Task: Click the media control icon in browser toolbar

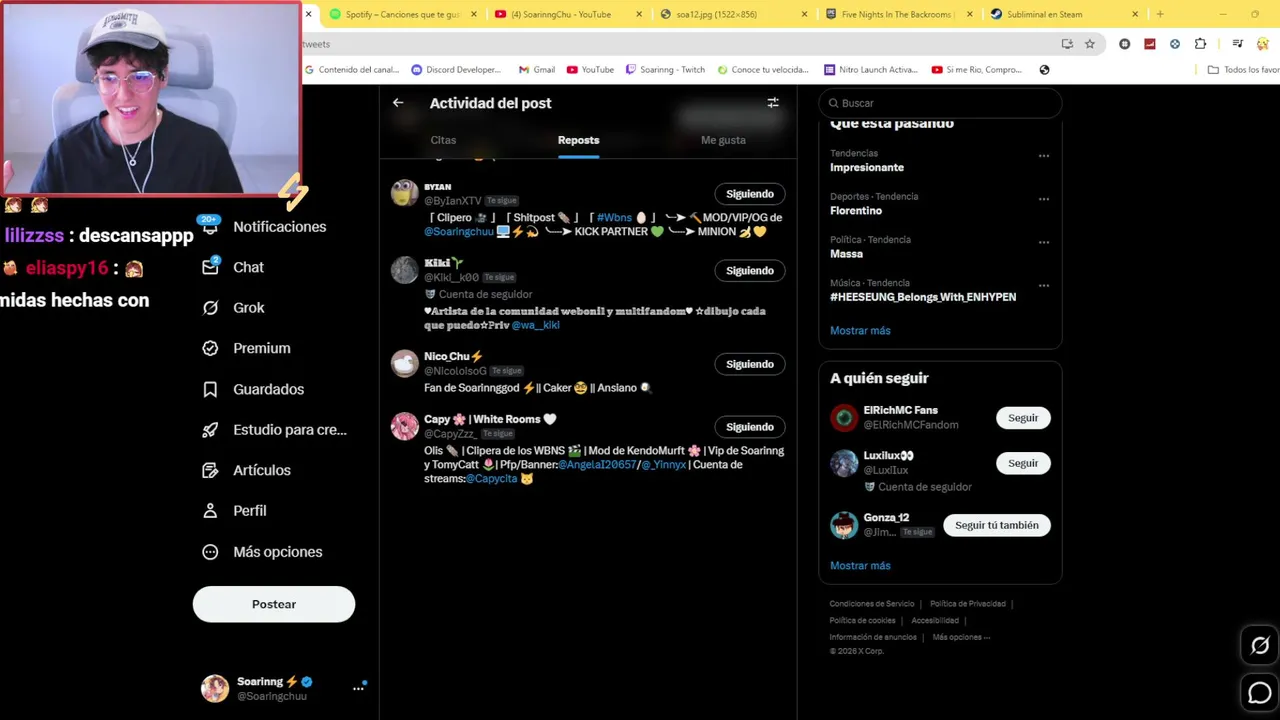Action: [1237, 44]
